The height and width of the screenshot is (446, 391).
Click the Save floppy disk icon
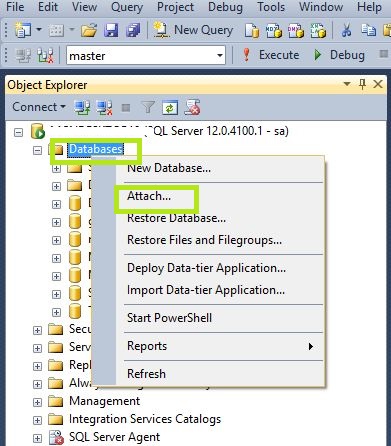pos(111,31)
